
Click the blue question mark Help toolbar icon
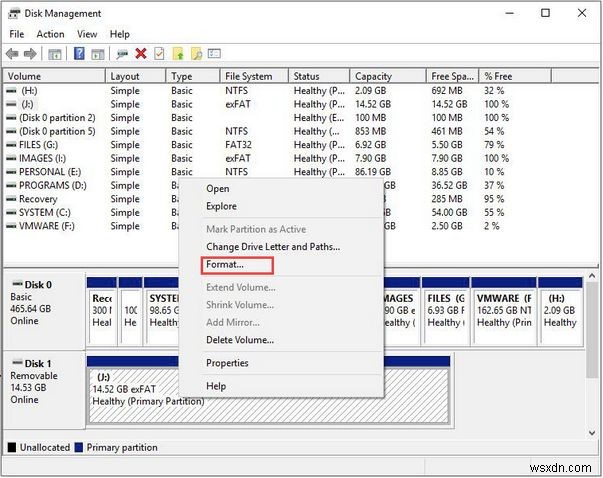point(79,53)
